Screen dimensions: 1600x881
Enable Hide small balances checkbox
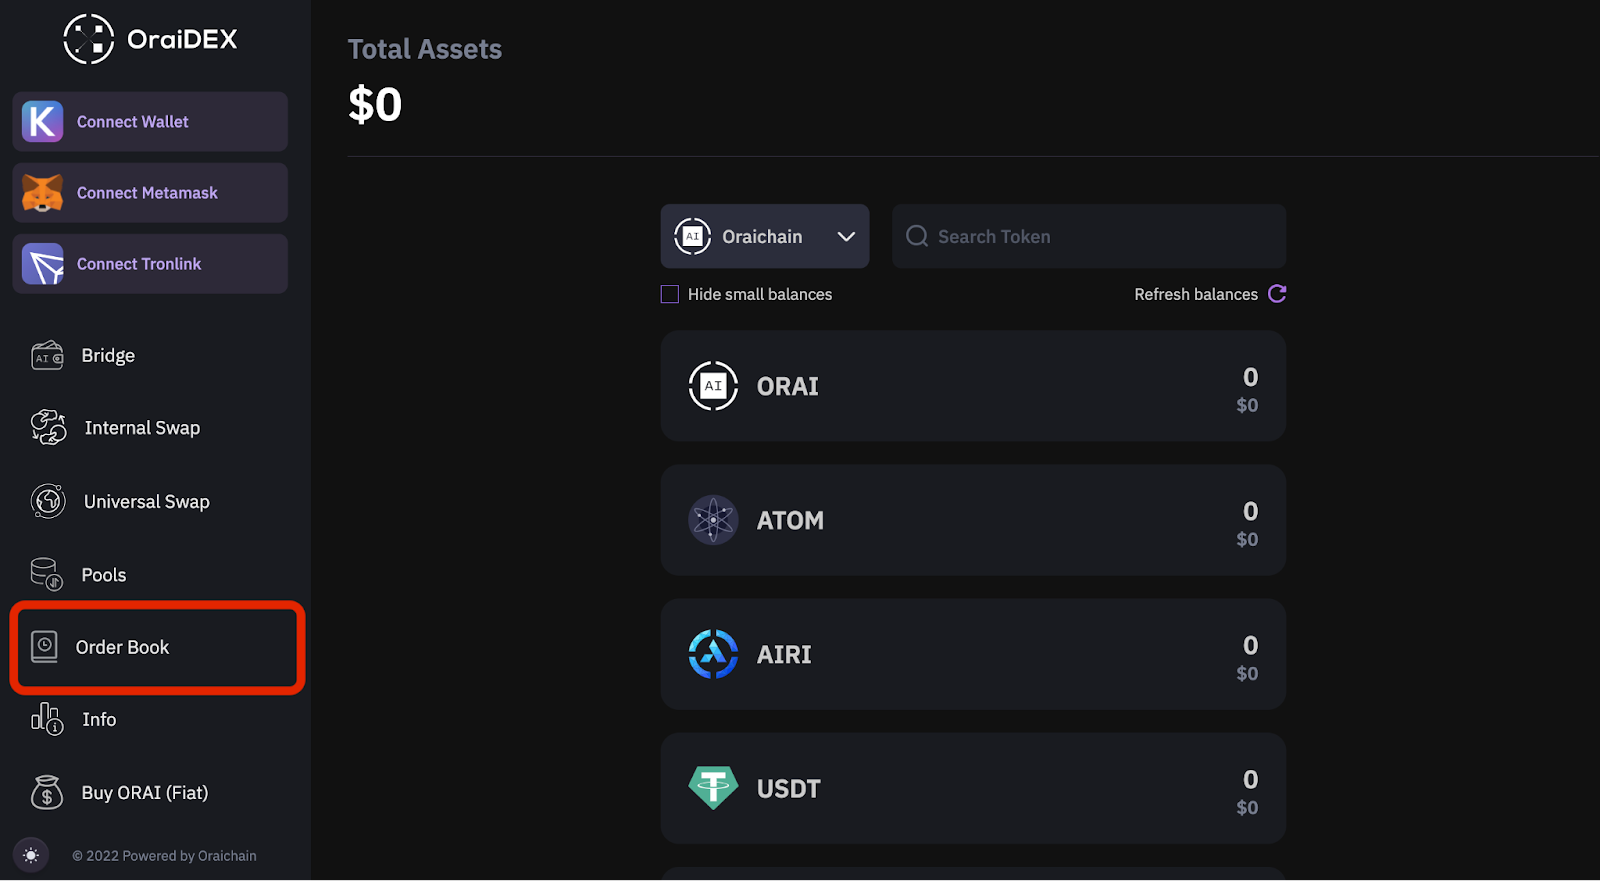point(670,294)
